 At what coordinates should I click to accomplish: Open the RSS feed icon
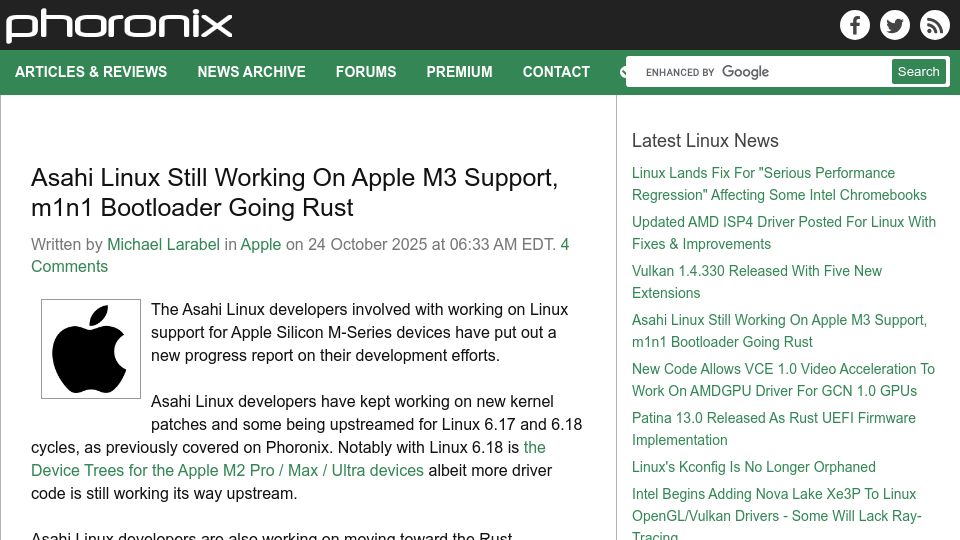(x=934, y=25)
